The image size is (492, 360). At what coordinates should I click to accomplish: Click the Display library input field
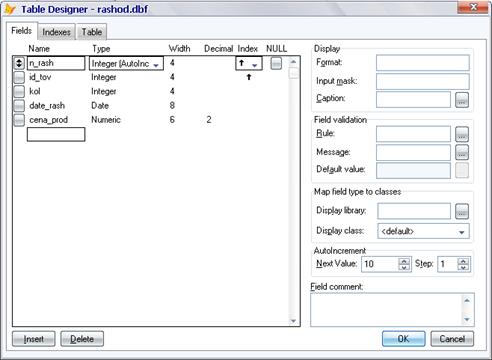pyautogui.click(x=414, y=211)
